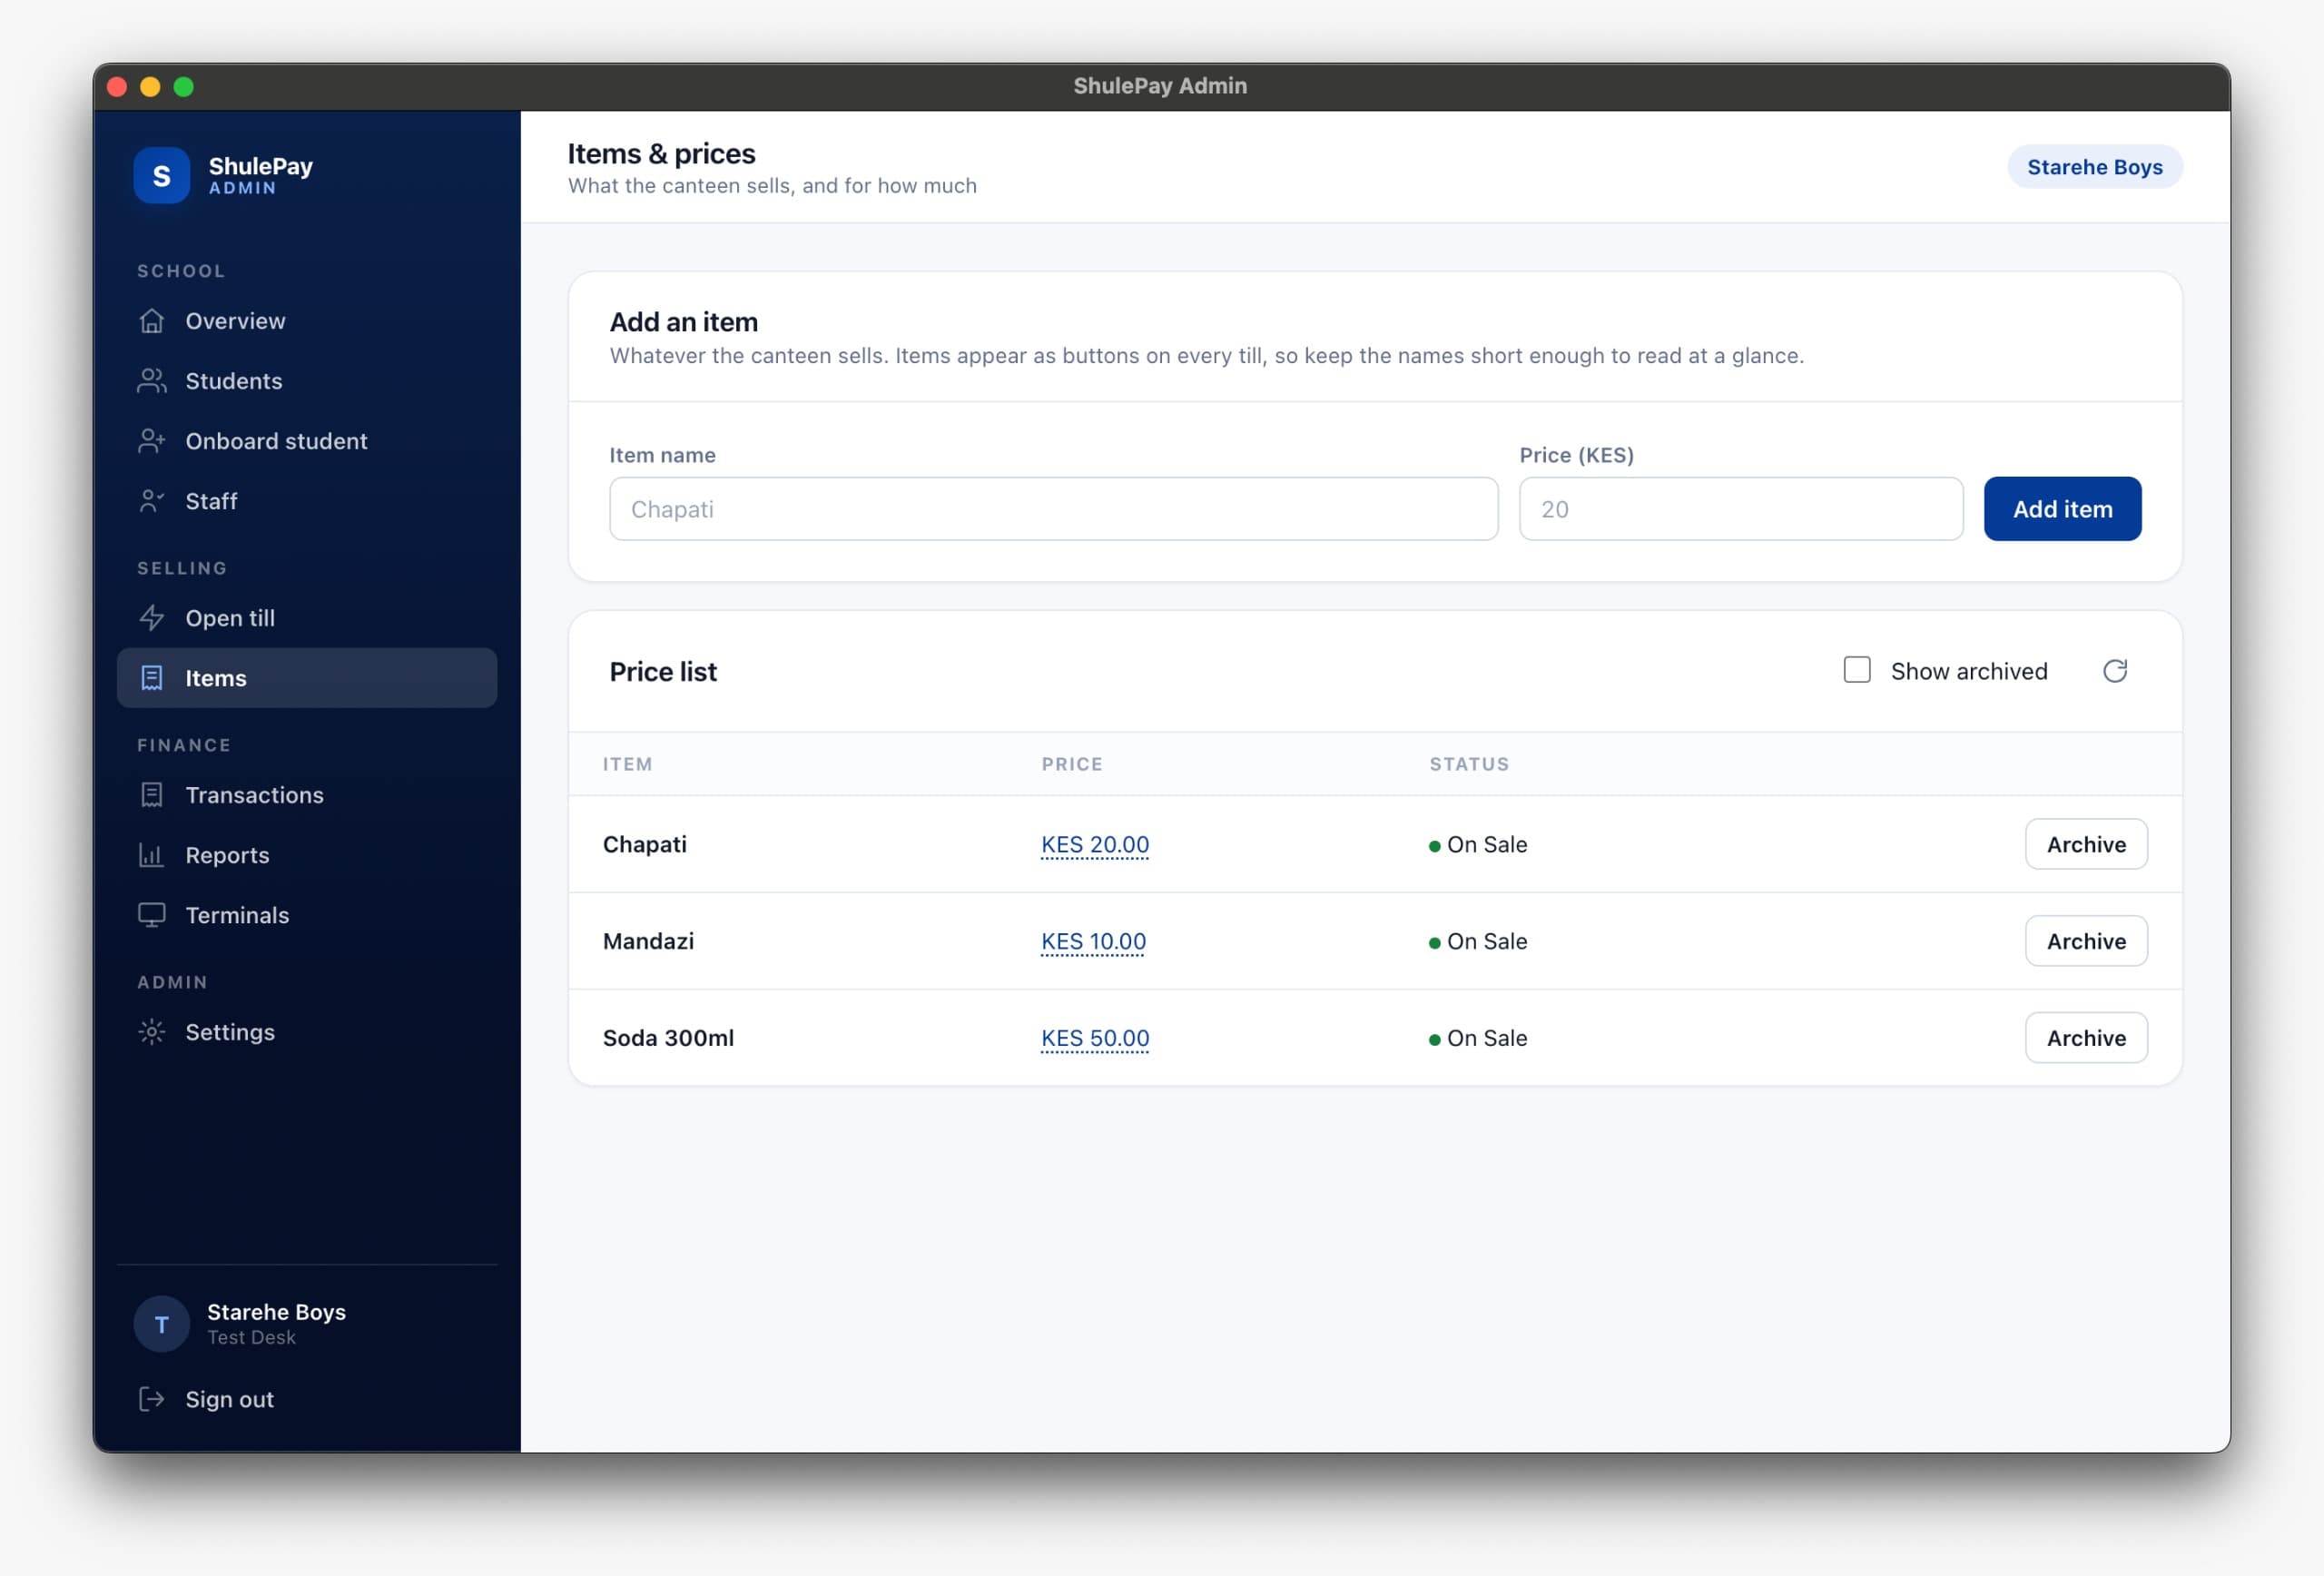Click the Starehe Boys account name in sidebar

tap(276, 1312)
